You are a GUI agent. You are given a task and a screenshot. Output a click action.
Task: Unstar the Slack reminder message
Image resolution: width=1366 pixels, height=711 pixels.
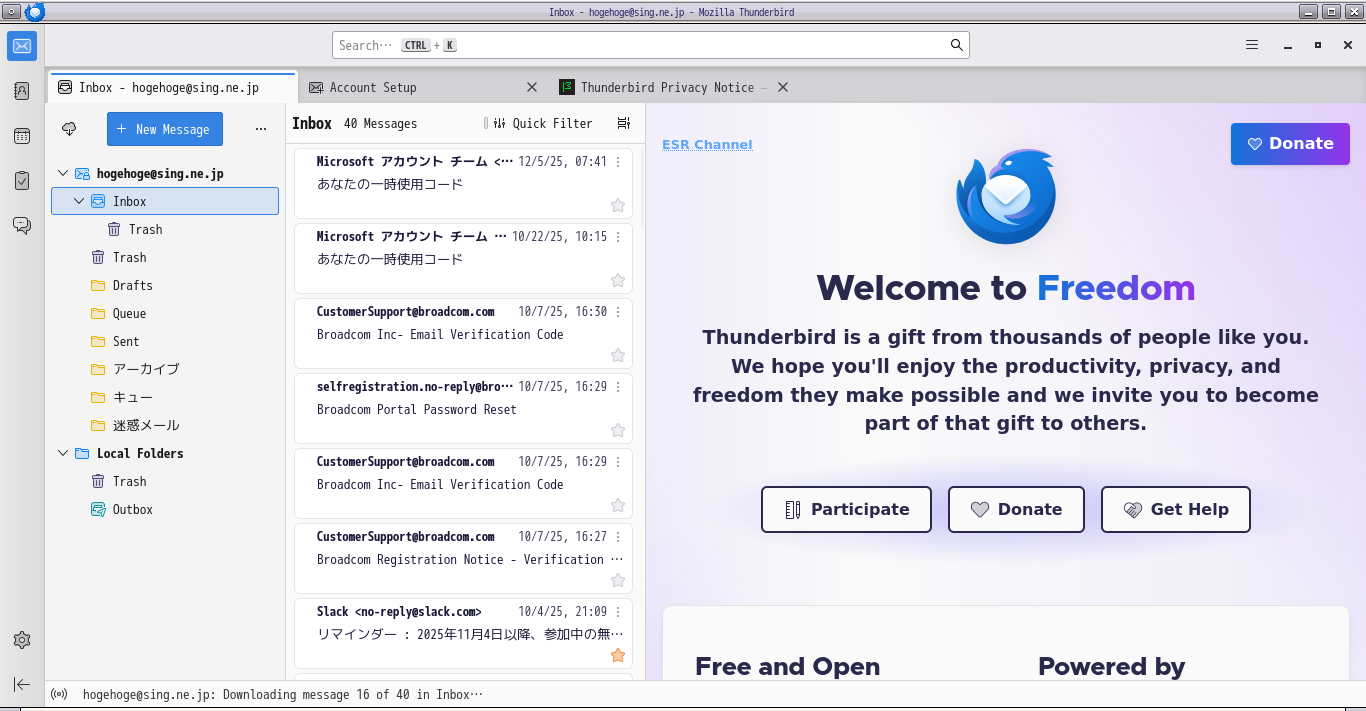pos(618,655)
